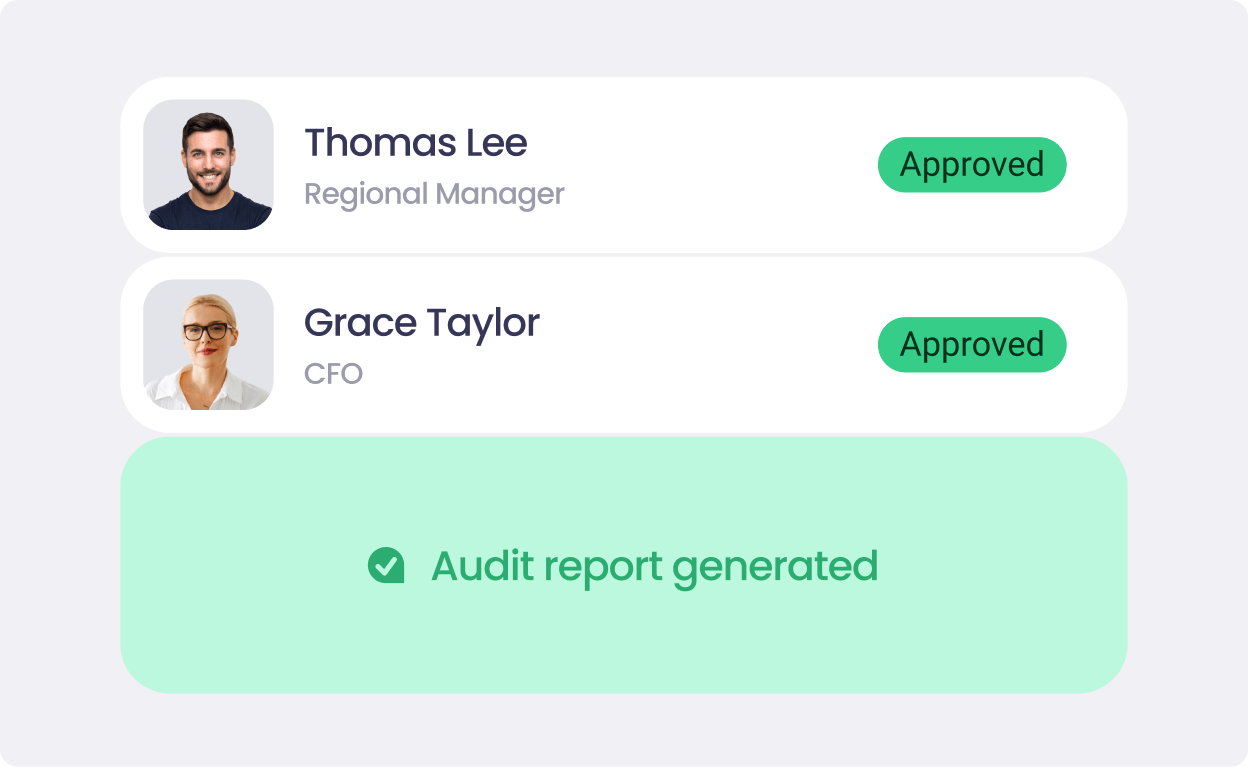Open the Audit report generated banner
Image resolution: width=1248 pixels, height=767 pixels.
pos(624,565)
